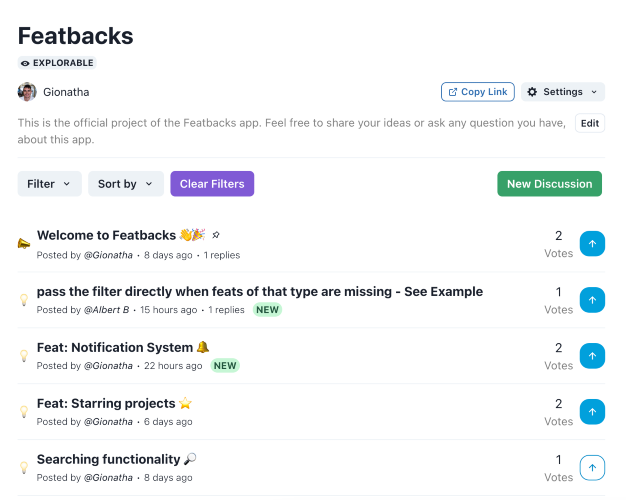Start a New Discussion
The width and height of the screenshot is (626, 500).
549,184
